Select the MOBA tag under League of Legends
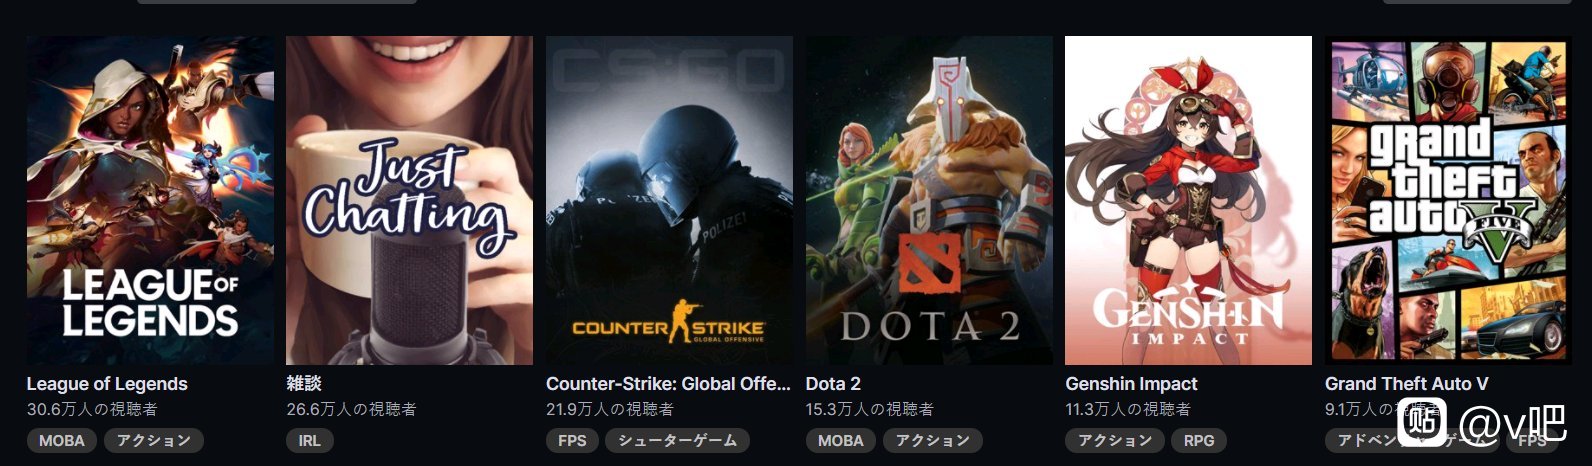This screenshot has height=466, width=1592. click(x=62, y=440)
